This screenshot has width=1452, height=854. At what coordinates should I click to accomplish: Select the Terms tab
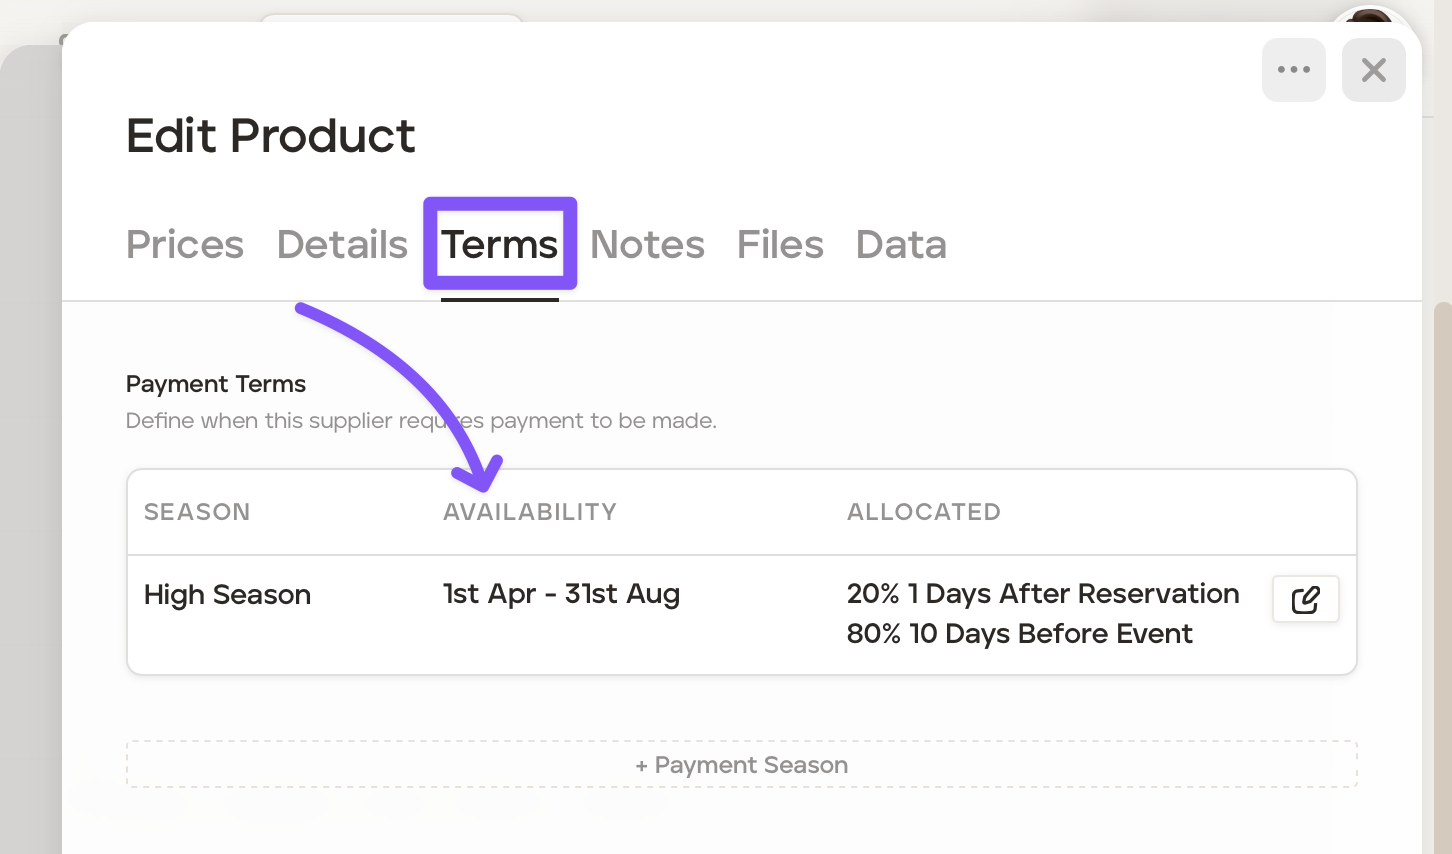500,245
